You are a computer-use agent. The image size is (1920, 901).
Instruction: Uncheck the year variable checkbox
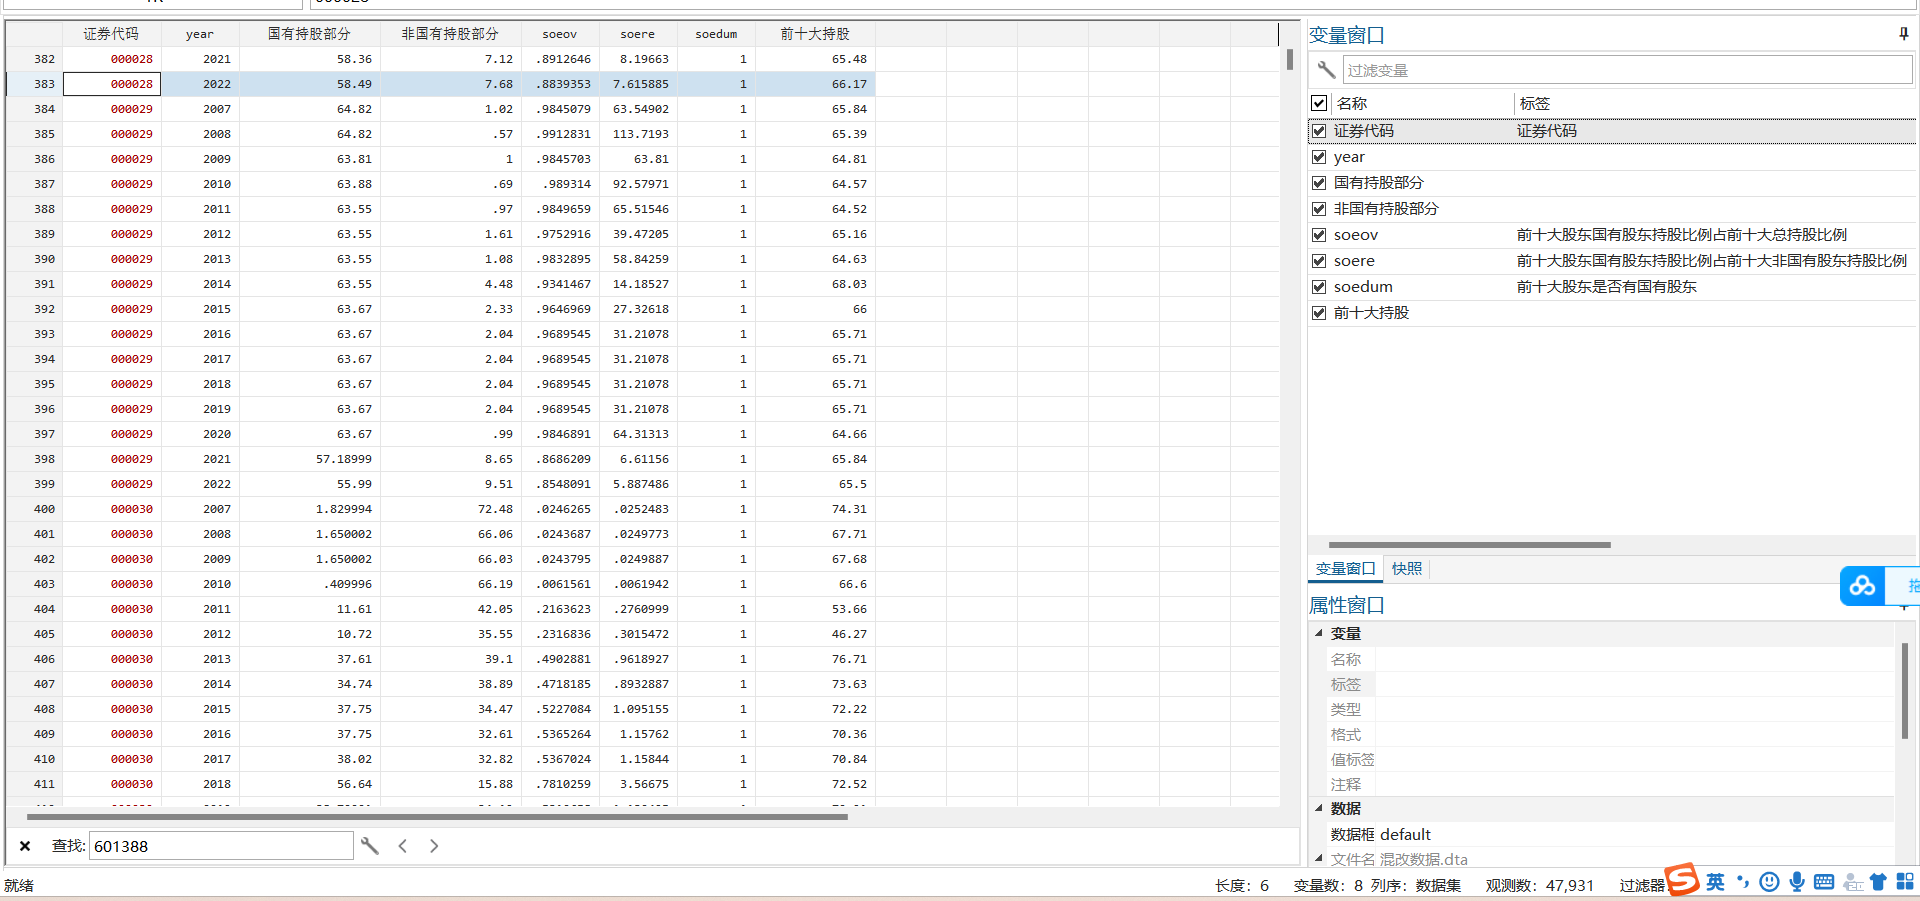click(x=1319, y=157)
